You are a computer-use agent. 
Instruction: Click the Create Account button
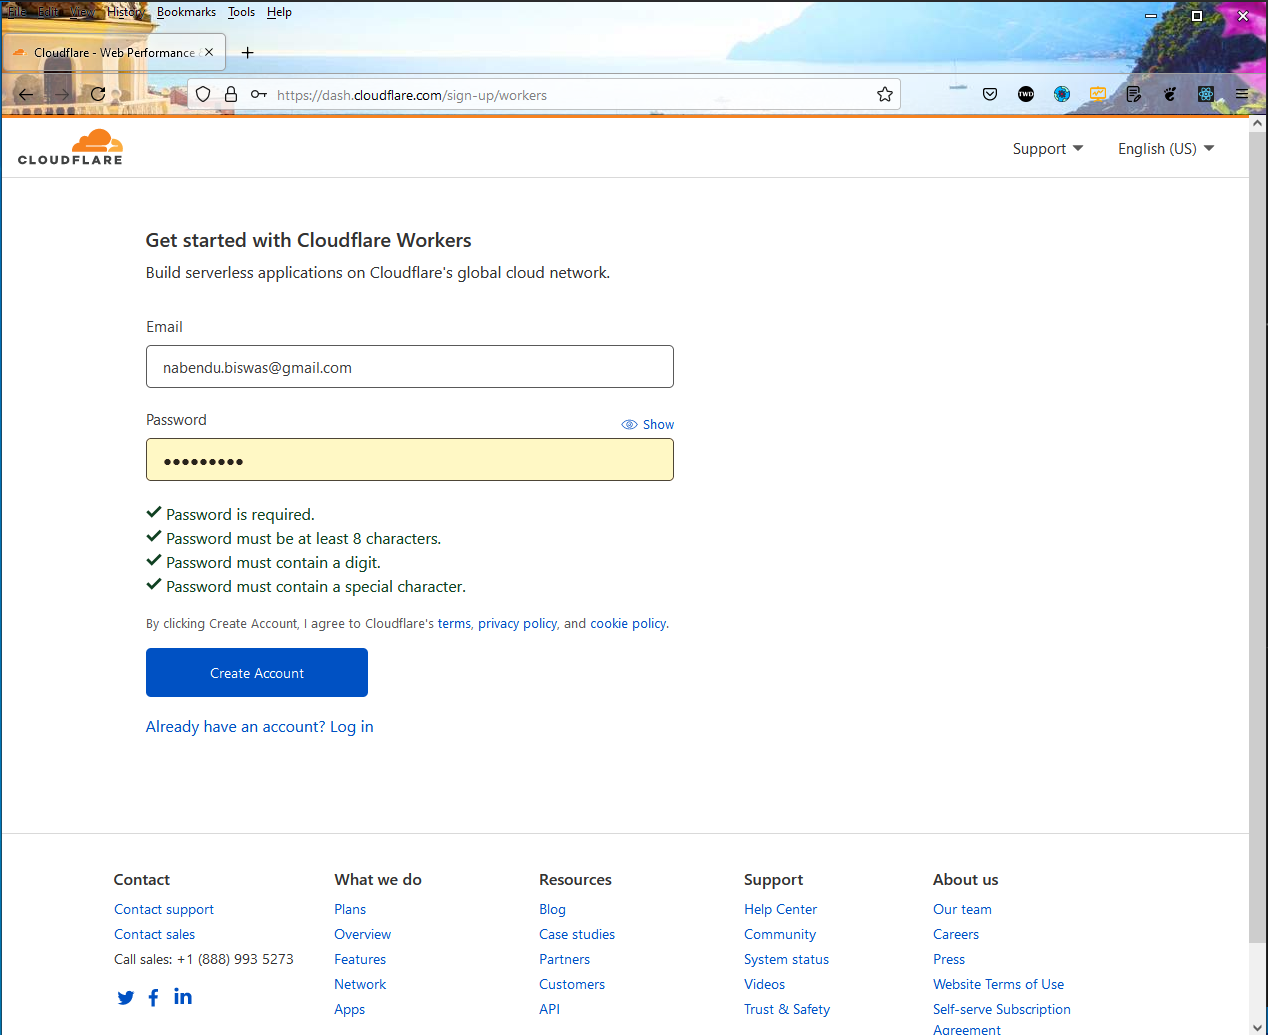257,672
